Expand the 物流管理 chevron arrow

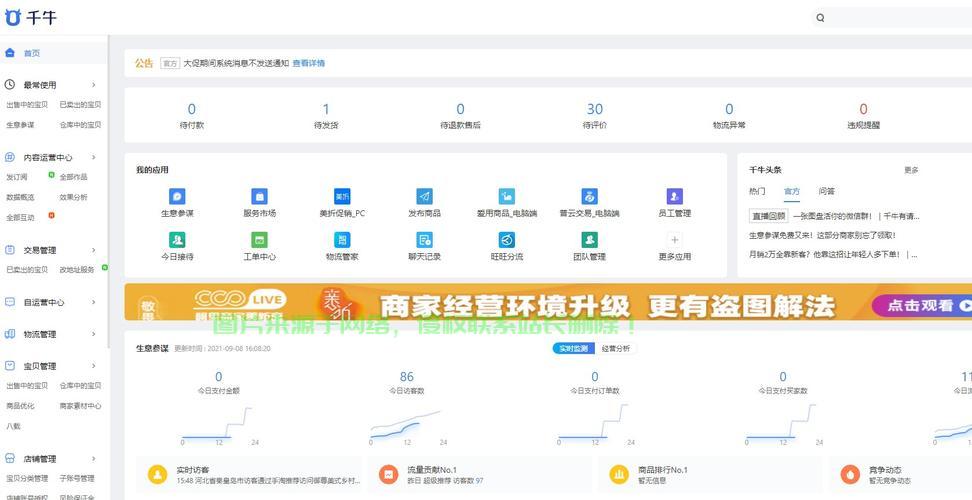click(x=94, y=334)
